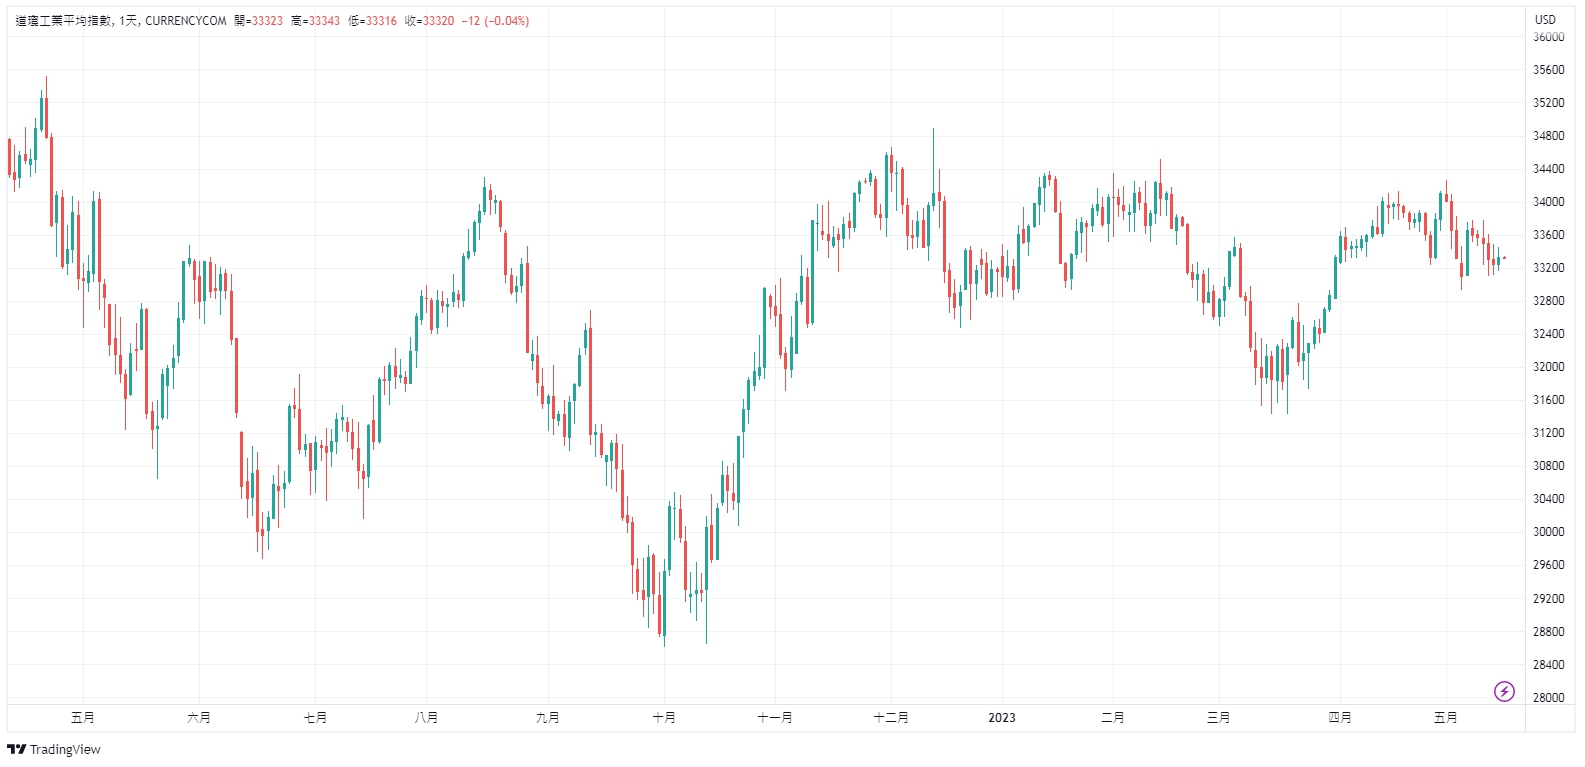Image resolution: width=1585 pixels, height=767 pixels.
Task: Click the 六月 time axis label
Action: click(x=199, y=718)
